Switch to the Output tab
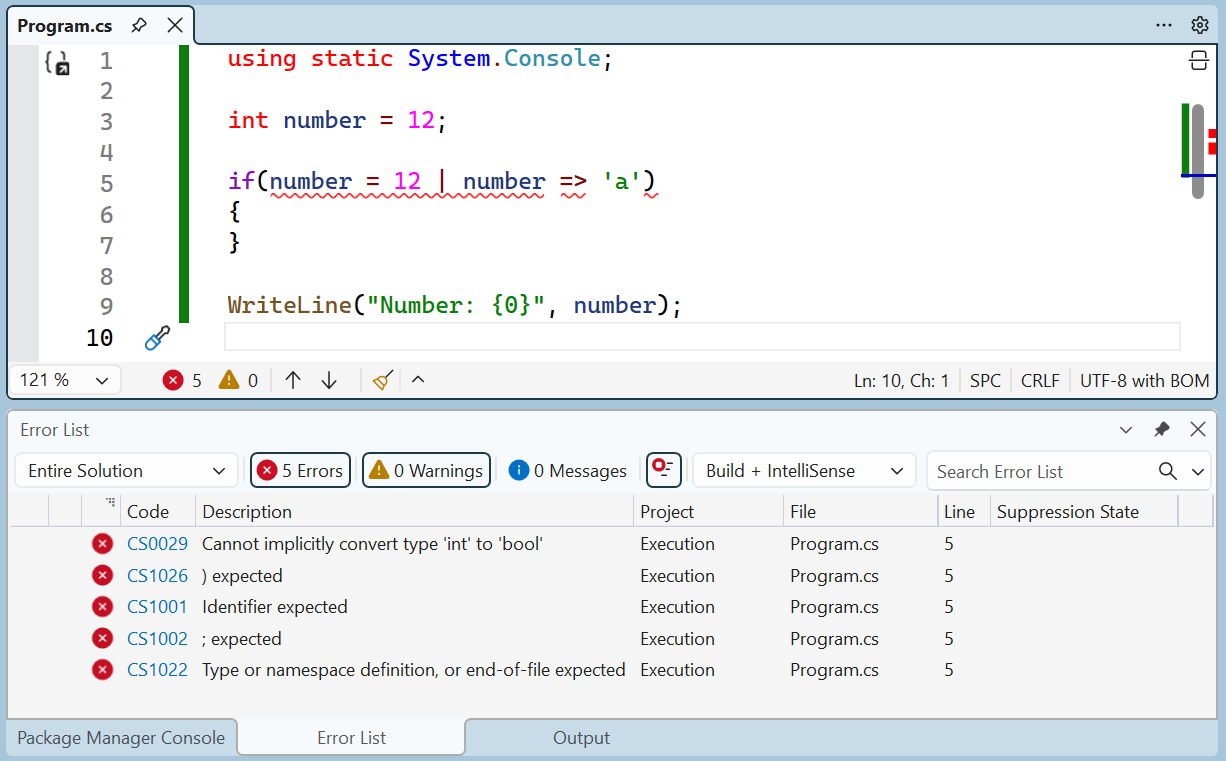1226x761 pixels. click(x=581, y=738)
